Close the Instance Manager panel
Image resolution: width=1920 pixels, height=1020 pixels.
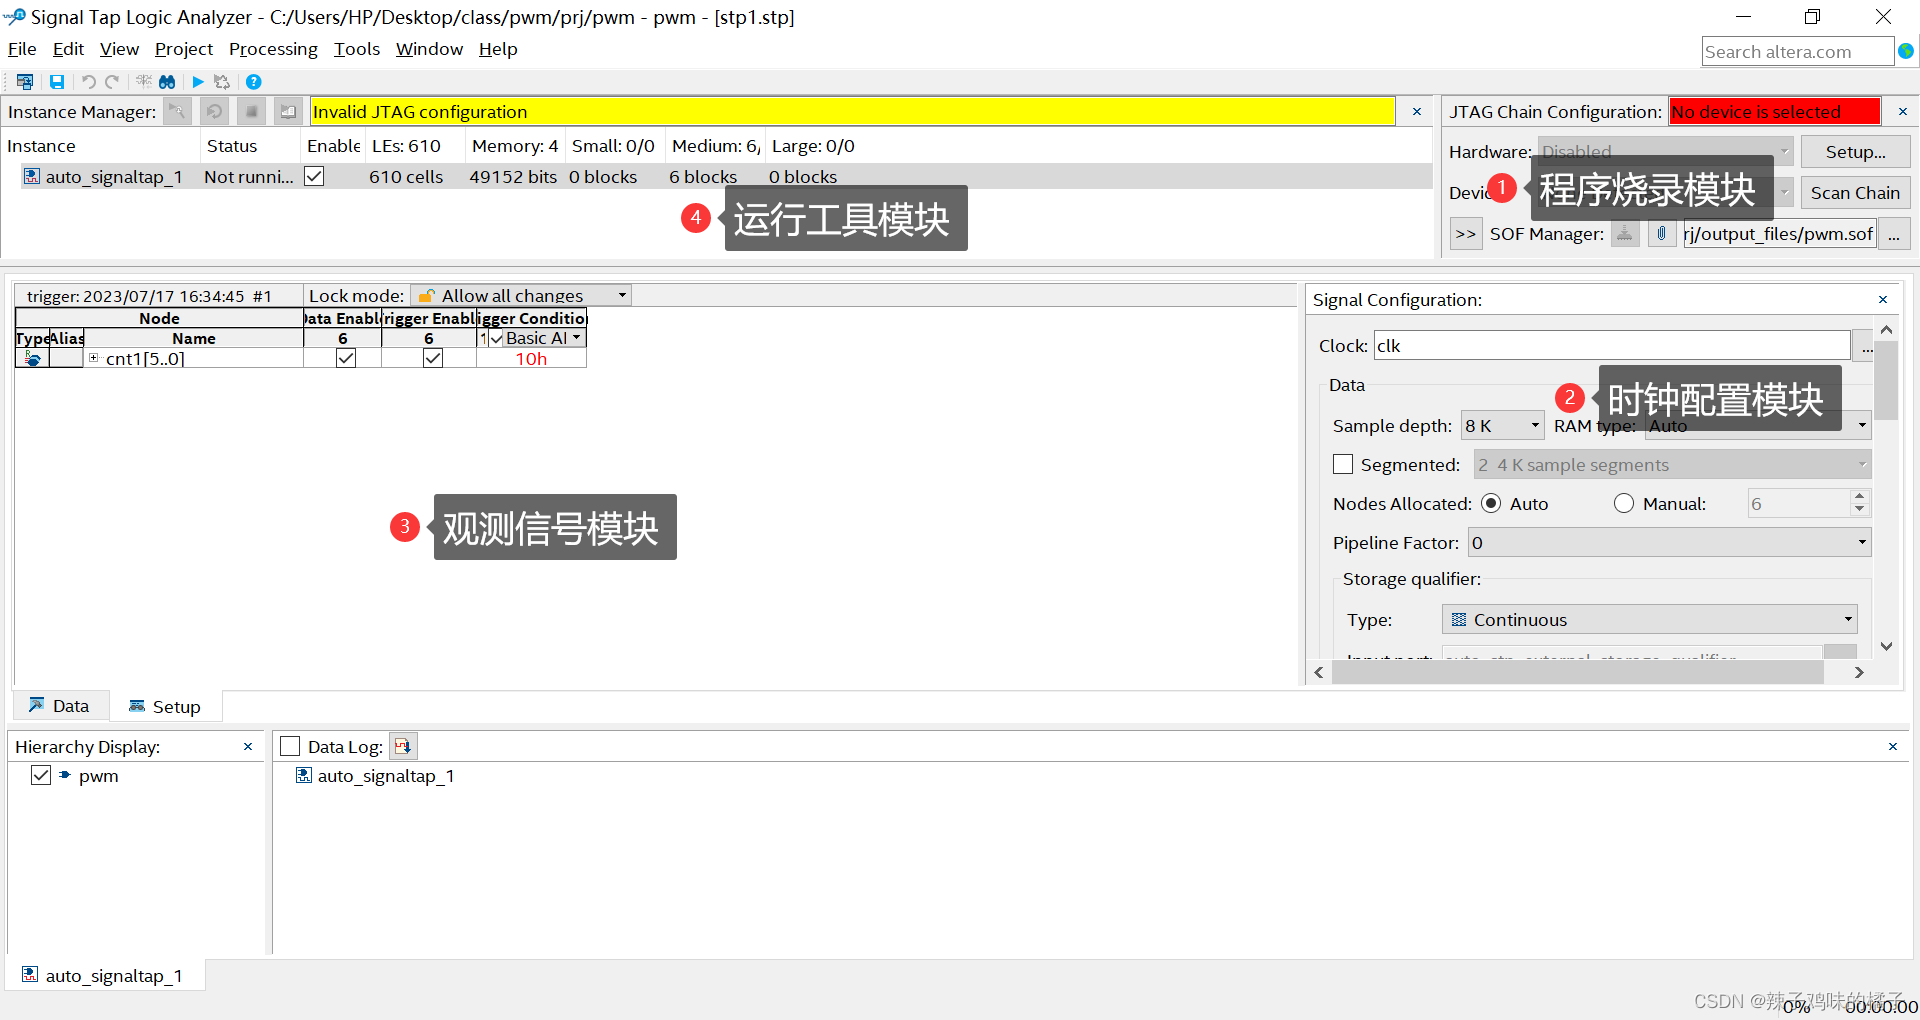[1417, 112]
